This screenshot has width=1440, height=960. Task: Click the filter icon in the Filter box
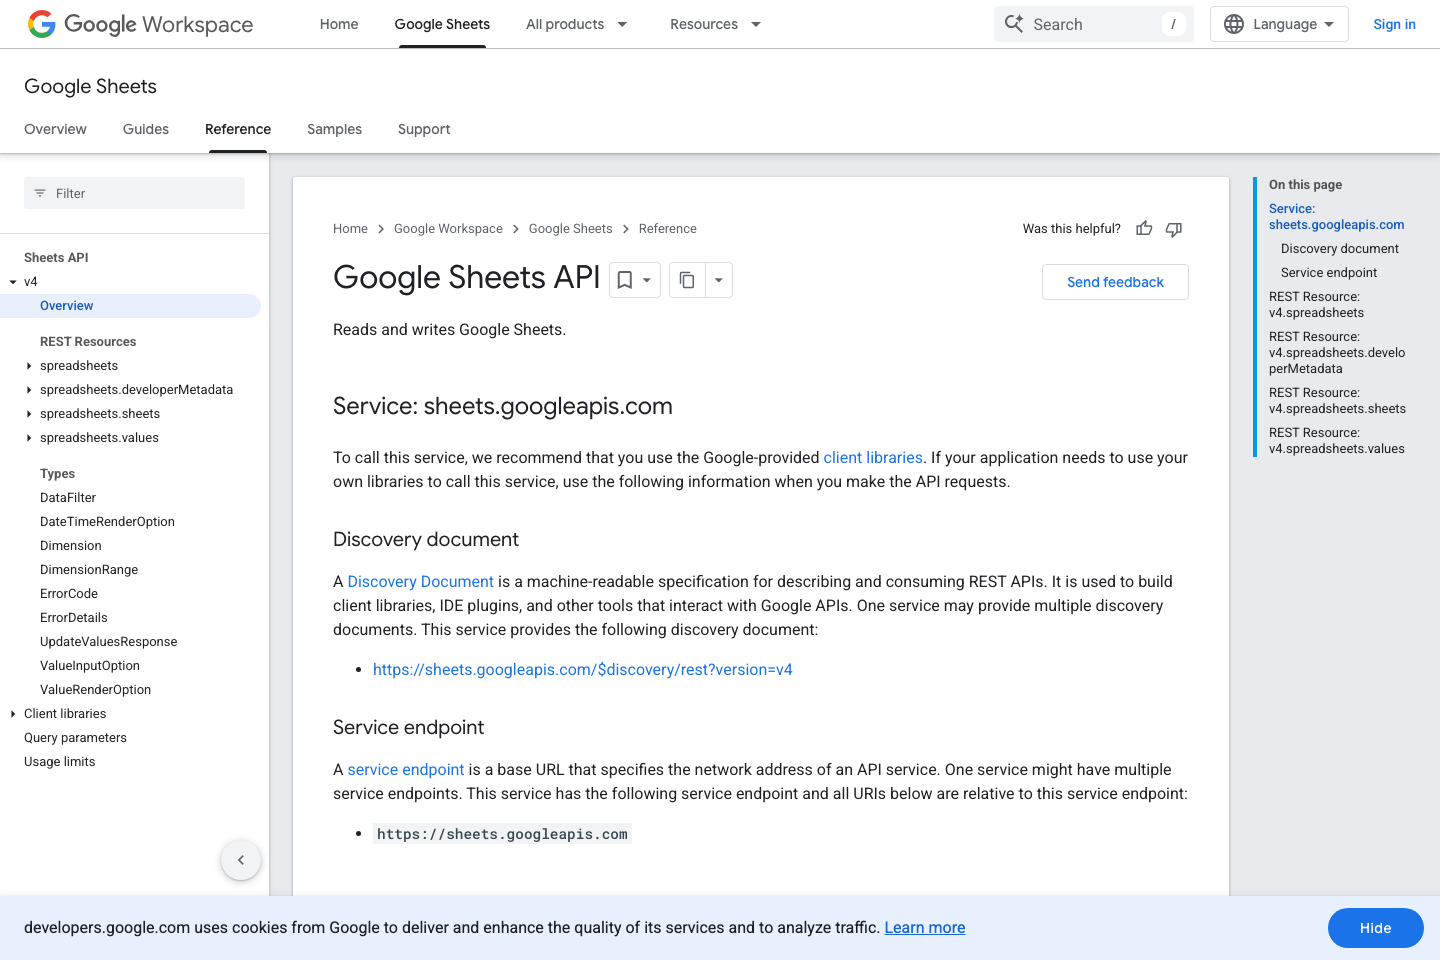39,192
